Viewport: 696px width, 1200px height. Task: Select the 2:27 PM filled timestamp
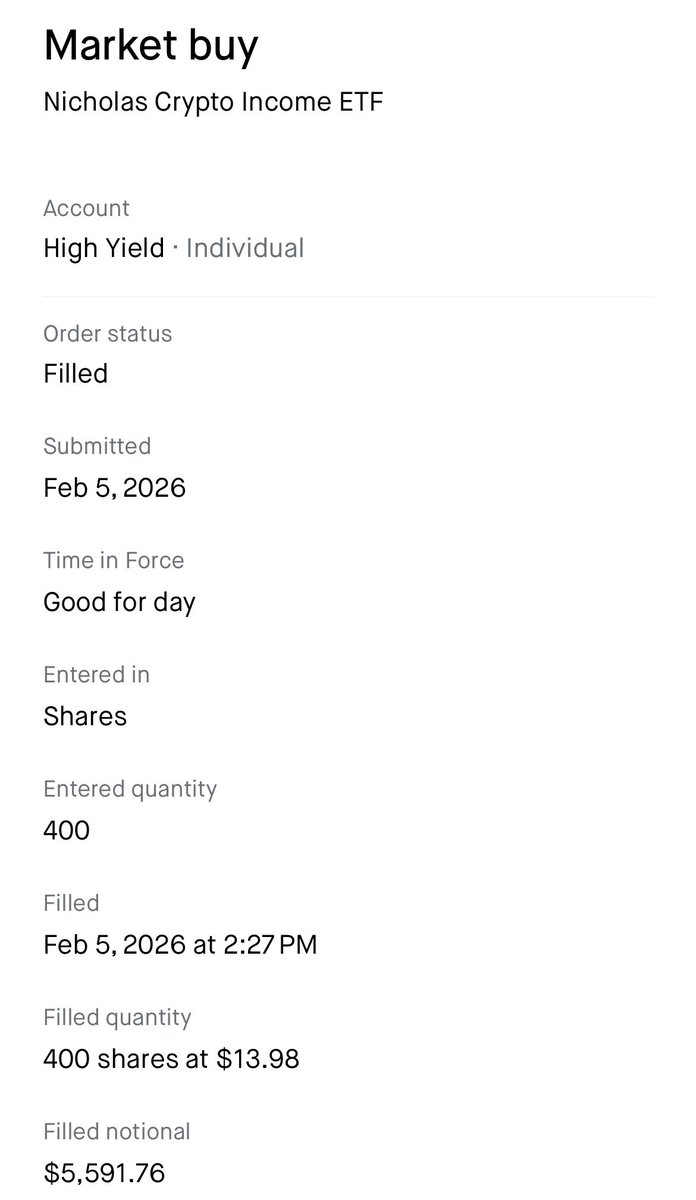pyautogui.click(x=271, y=944)
